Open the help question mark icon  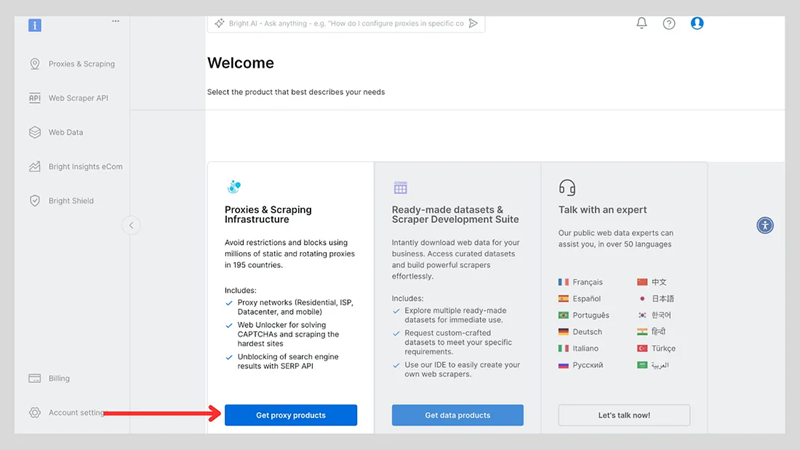click(x=669, y=23)
